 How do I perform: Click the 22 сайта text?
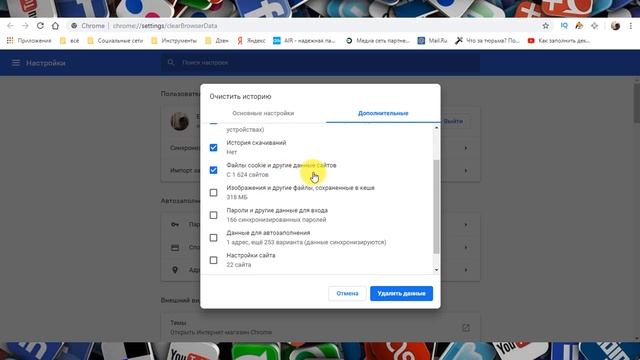point(239,264)
